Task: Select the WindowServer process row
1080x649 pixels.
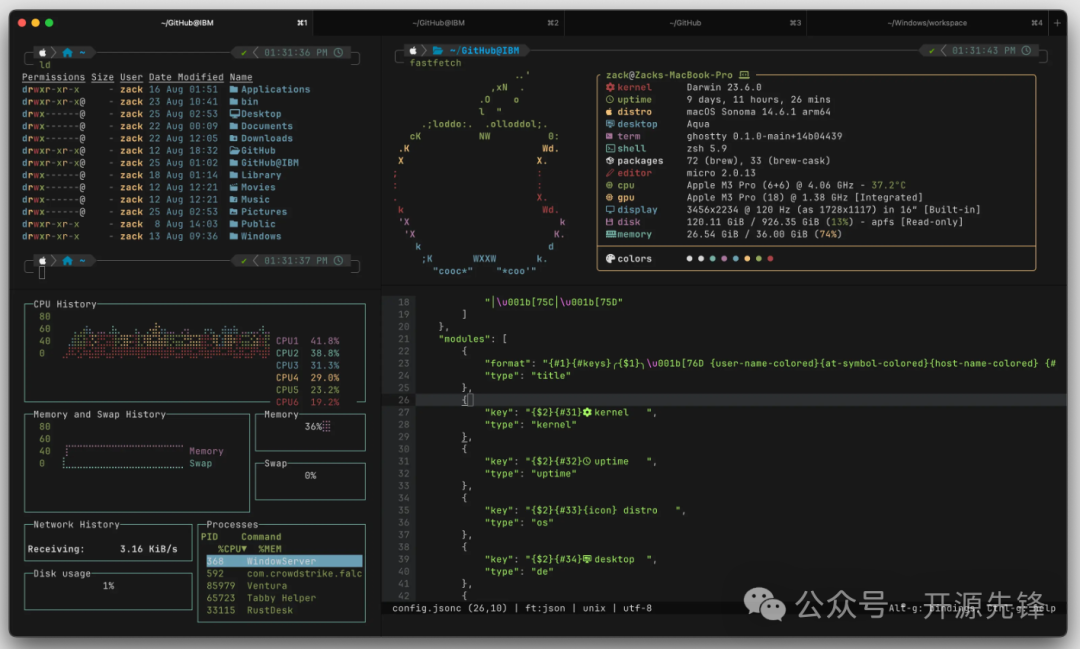Action: tap(284, 562)
